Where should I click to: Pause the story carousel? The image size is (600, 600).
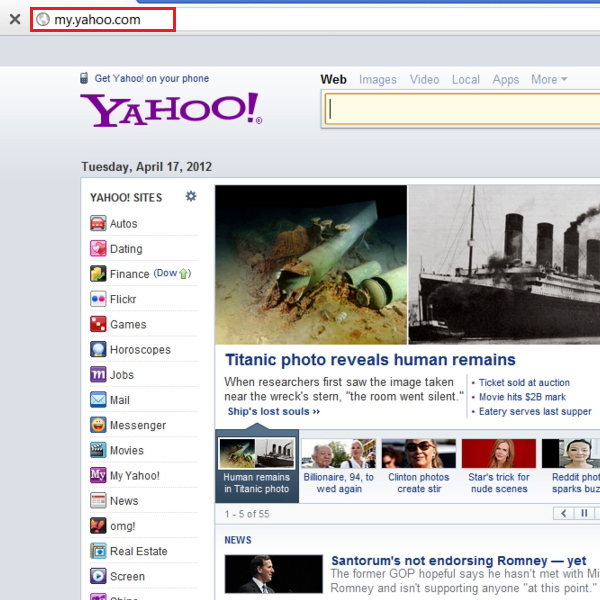584,513
